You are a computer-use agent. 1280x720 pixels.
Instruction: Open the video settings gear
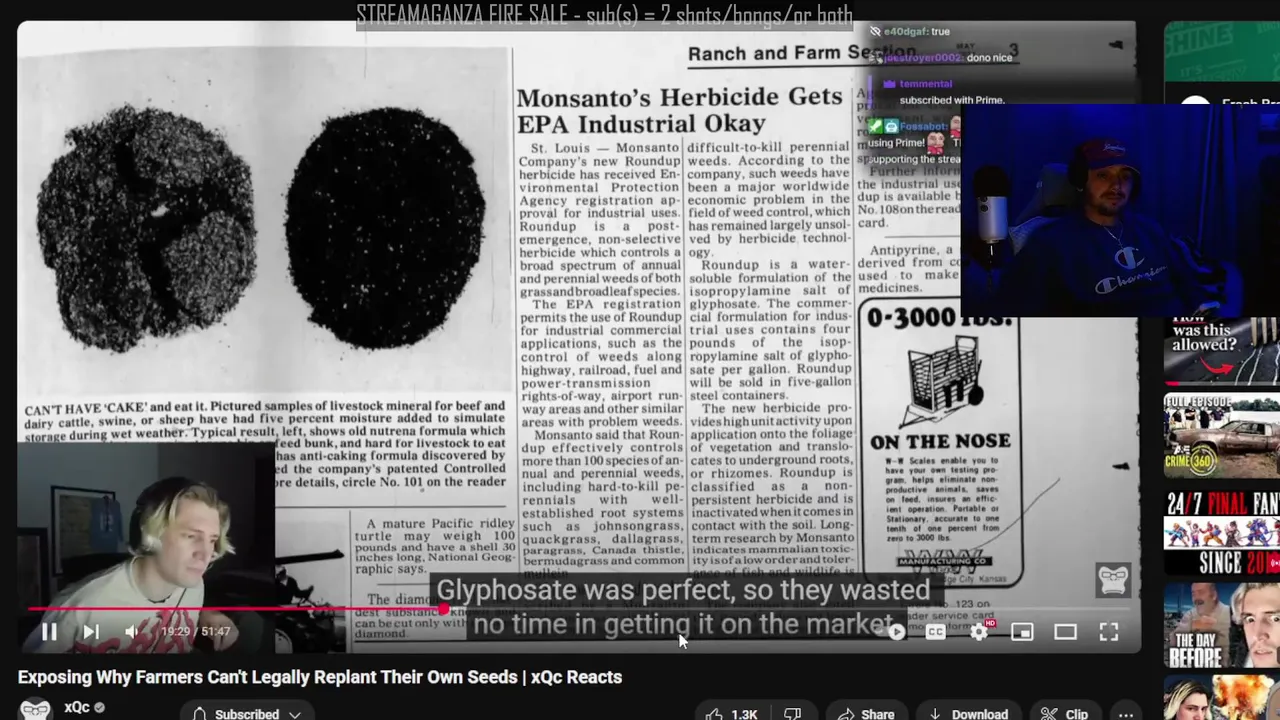click(979, 631)
